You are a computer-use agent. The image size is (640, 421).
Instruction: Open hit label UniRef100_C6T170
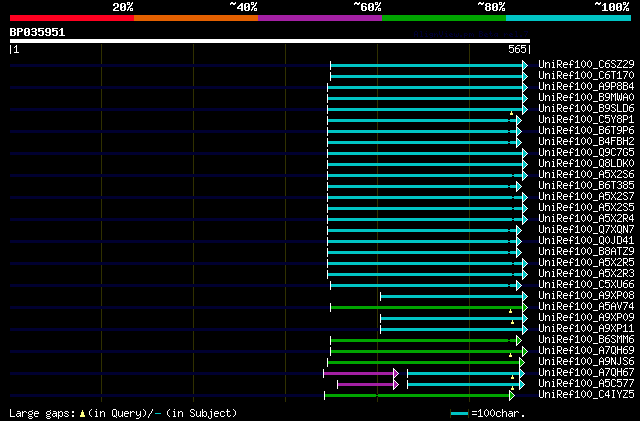tap(586, 76)
